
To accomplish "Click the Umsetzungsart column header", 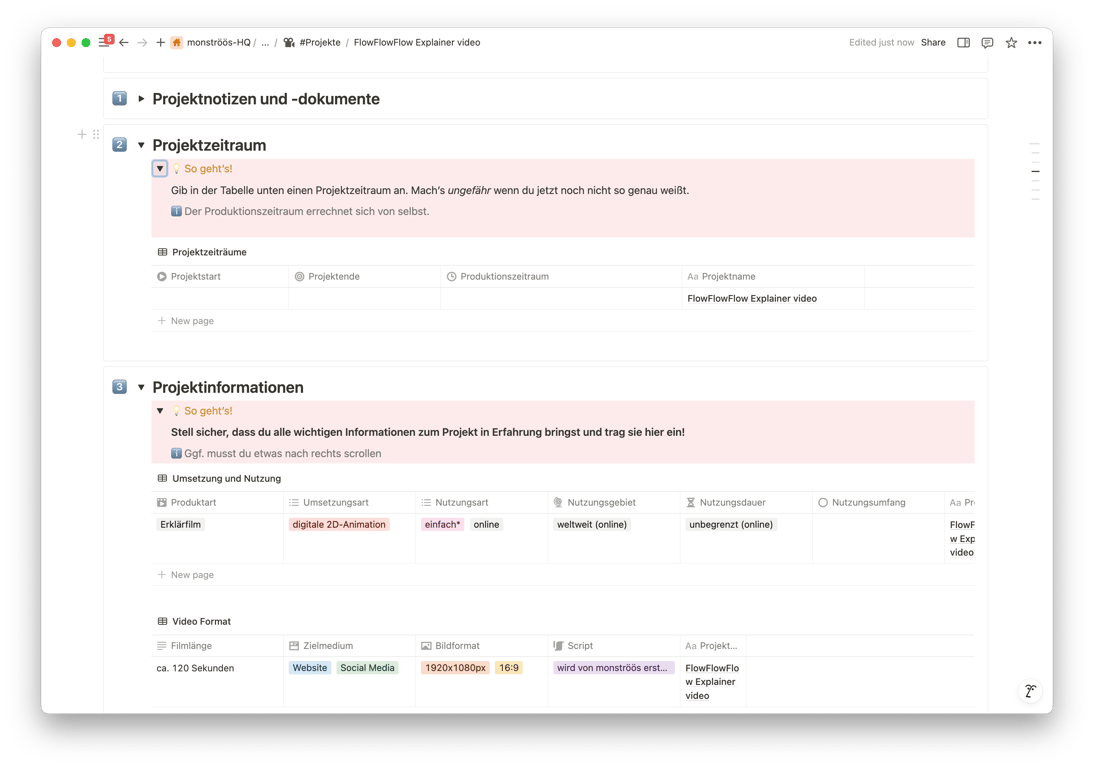I will [349, 503].
